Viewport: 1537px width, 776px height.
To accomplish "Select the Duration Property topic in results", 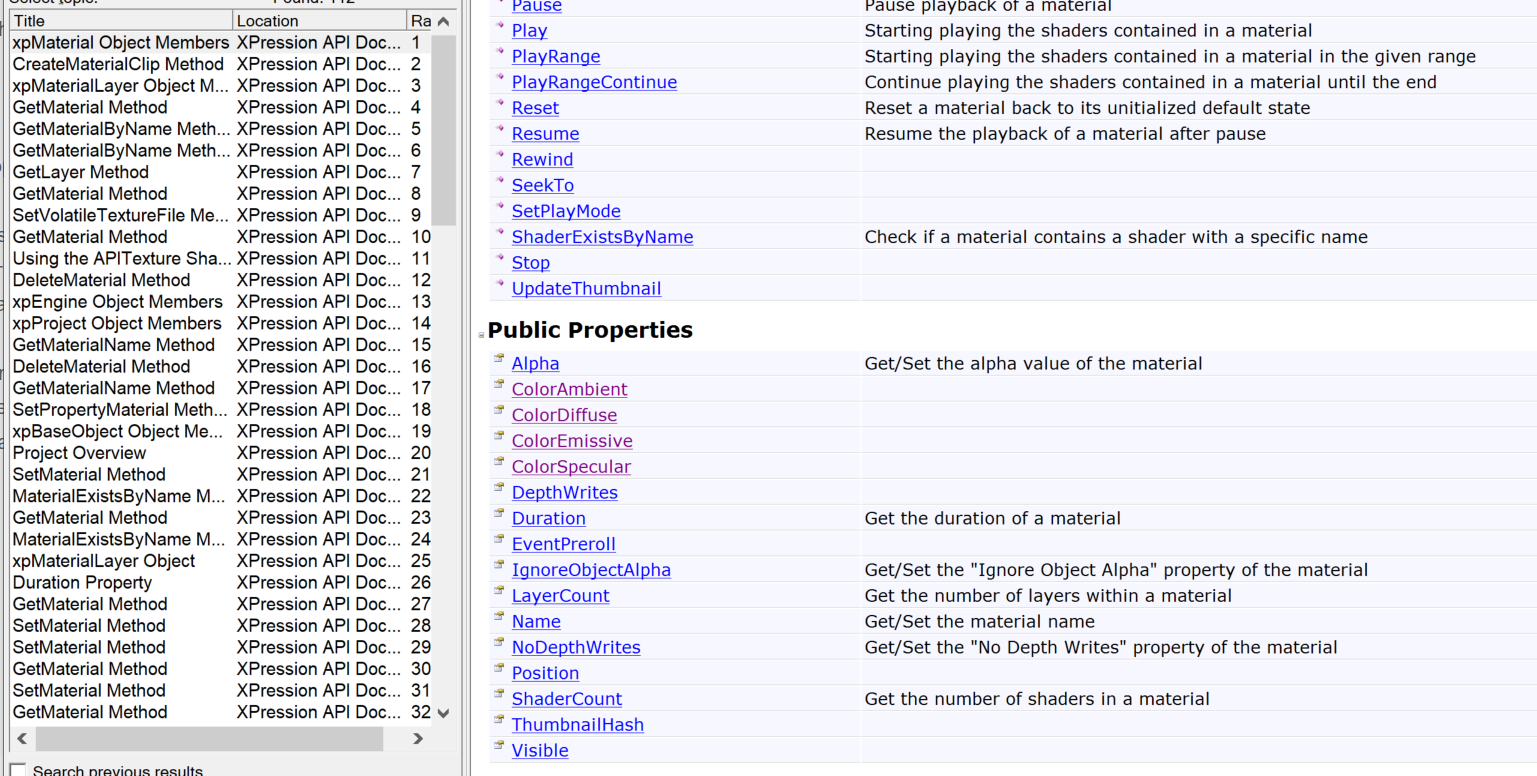I will click(x=82, y=582).
